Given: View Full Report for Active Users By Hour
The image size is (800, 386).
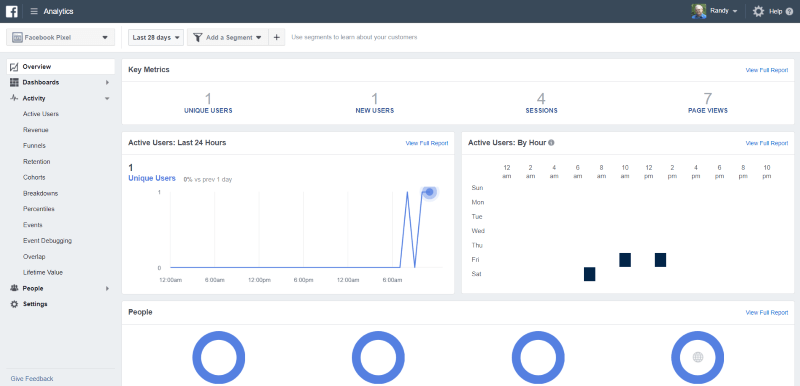Looking at the screenshot, I should [x=766, y=143].
